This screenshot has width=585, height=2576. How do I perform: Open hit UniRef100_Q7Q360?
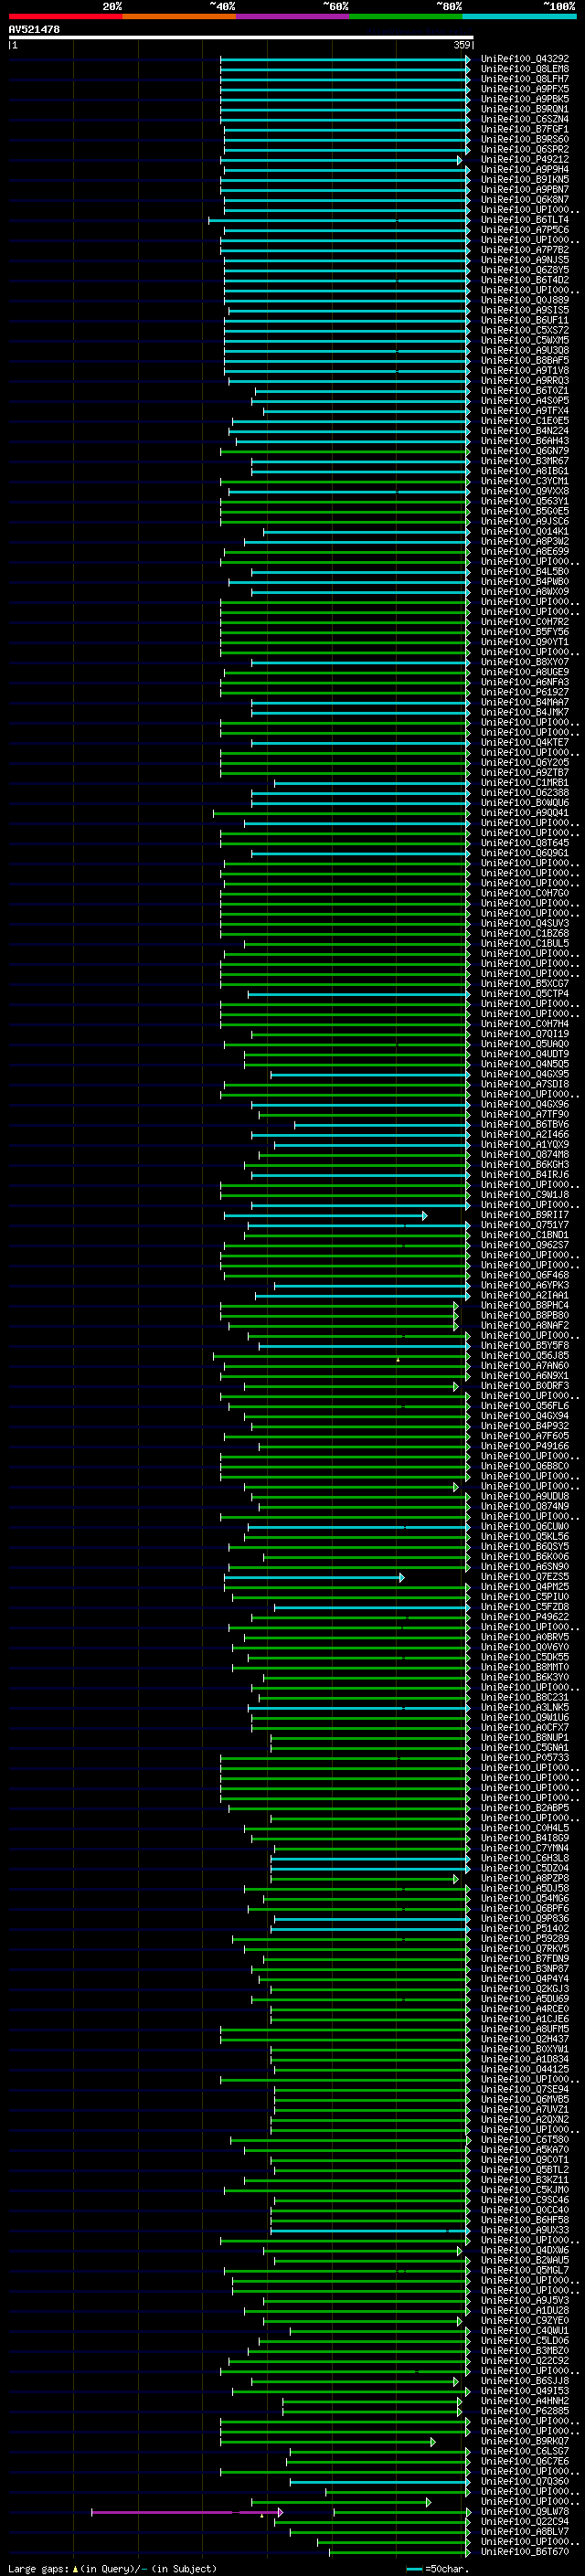click(524, 2481)
